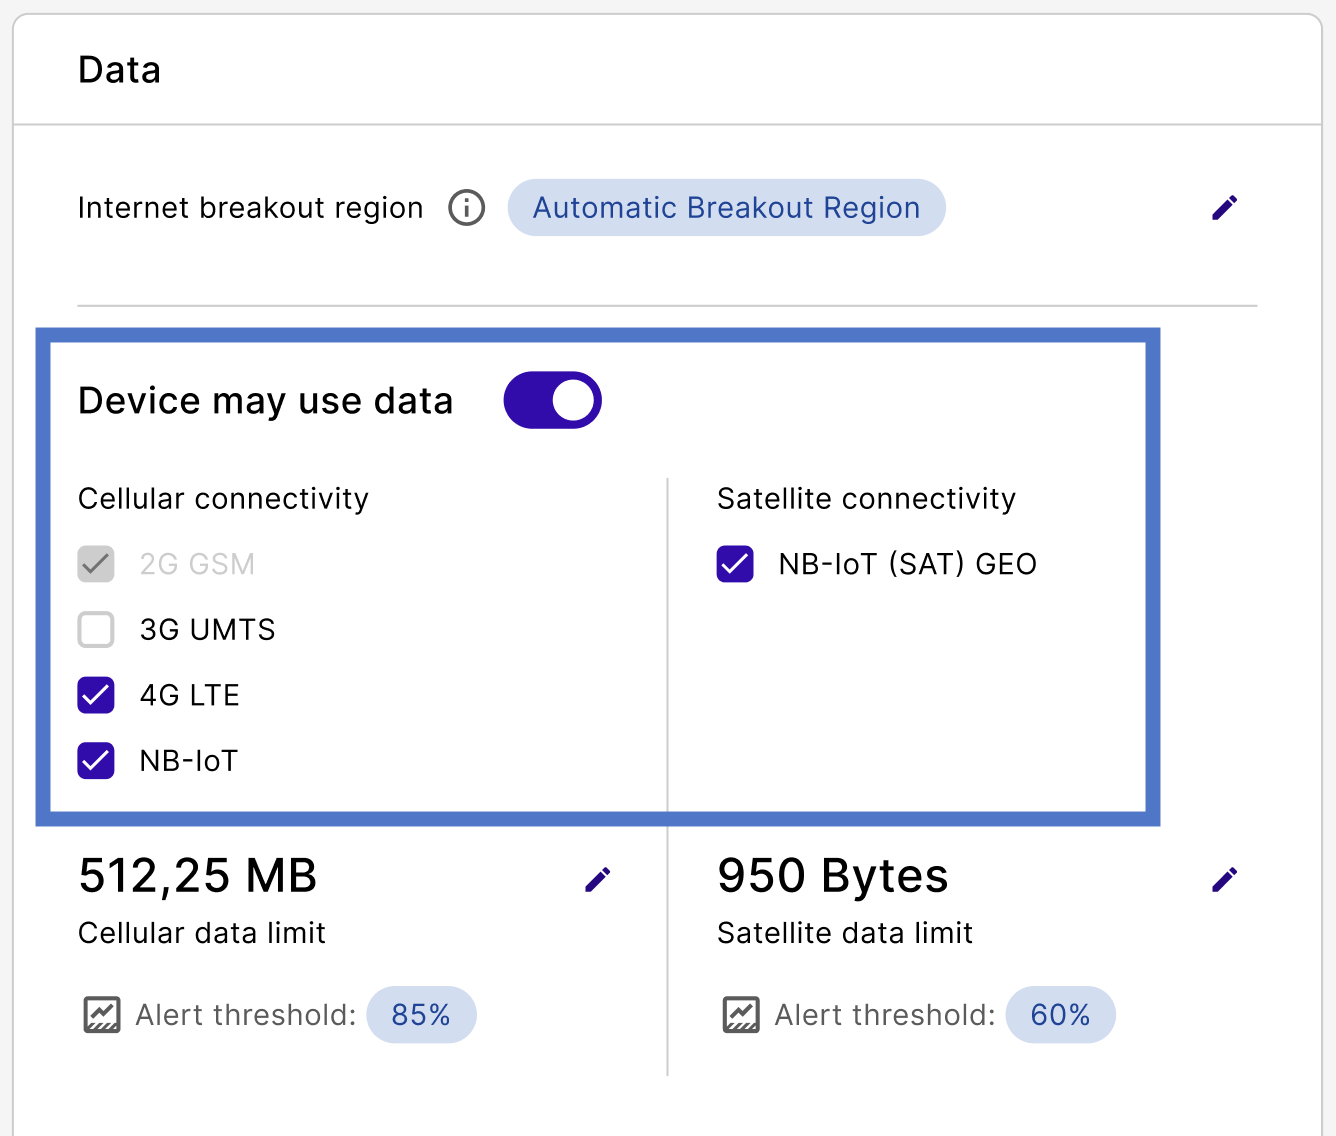Click the 85% cellular threshold badge
Image resolution: width=1336 pixels, height=1136 pixels.
[421, 1015]
